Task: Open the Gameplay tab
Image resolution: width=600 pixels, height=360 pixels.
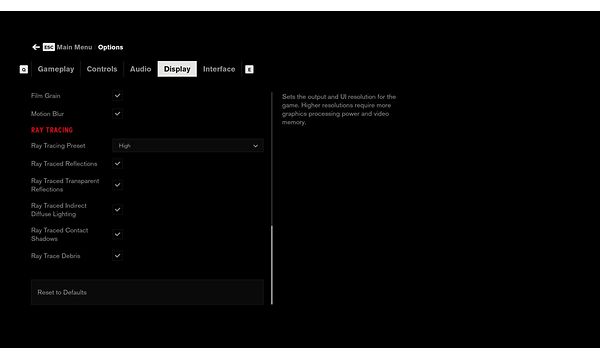Action: click(x=56, y=69)
